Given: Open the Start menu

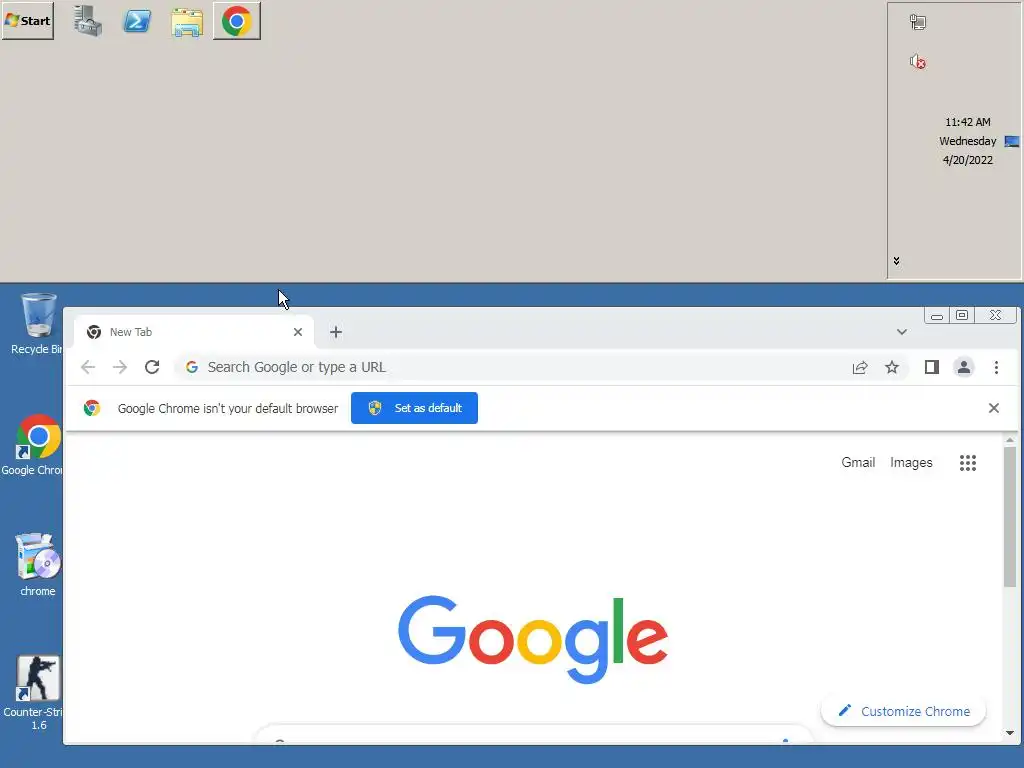Looking at the screenshot, I should pos(28,21).
